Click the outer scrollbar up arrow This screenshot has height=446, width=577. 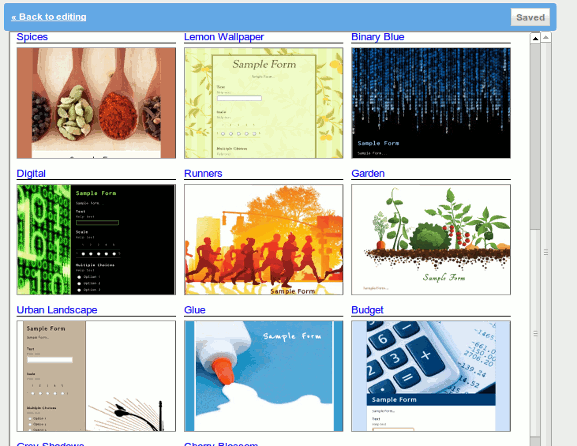(x=546, y=38)
